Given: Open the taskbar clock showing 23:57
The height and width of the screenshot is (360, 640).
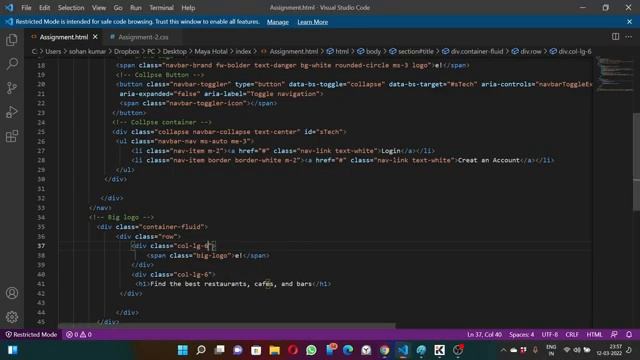Looking at the screenshot, I should pos(609,350).
